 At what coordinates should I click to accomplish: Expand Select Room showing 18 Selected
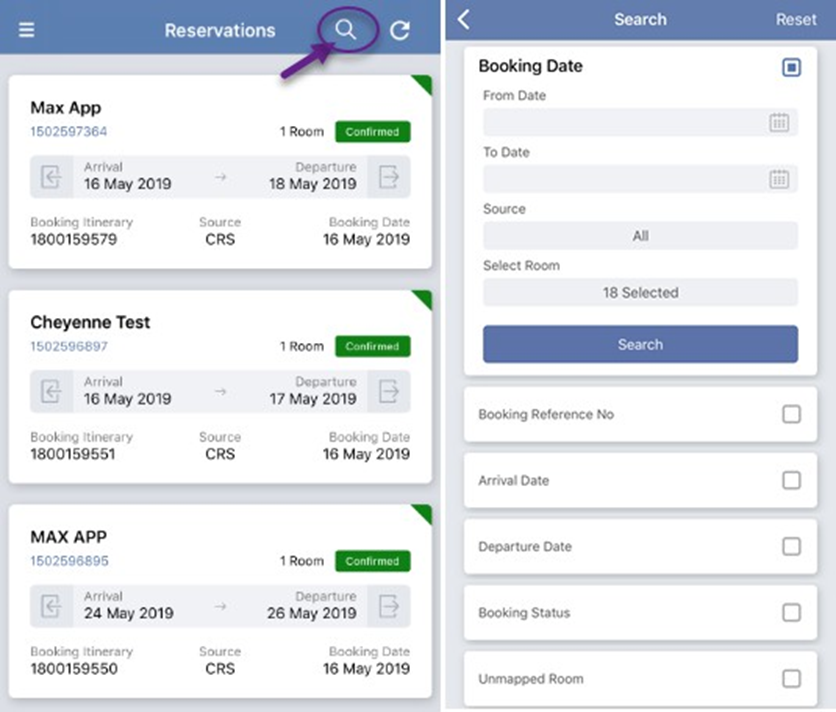pos(640,293)
